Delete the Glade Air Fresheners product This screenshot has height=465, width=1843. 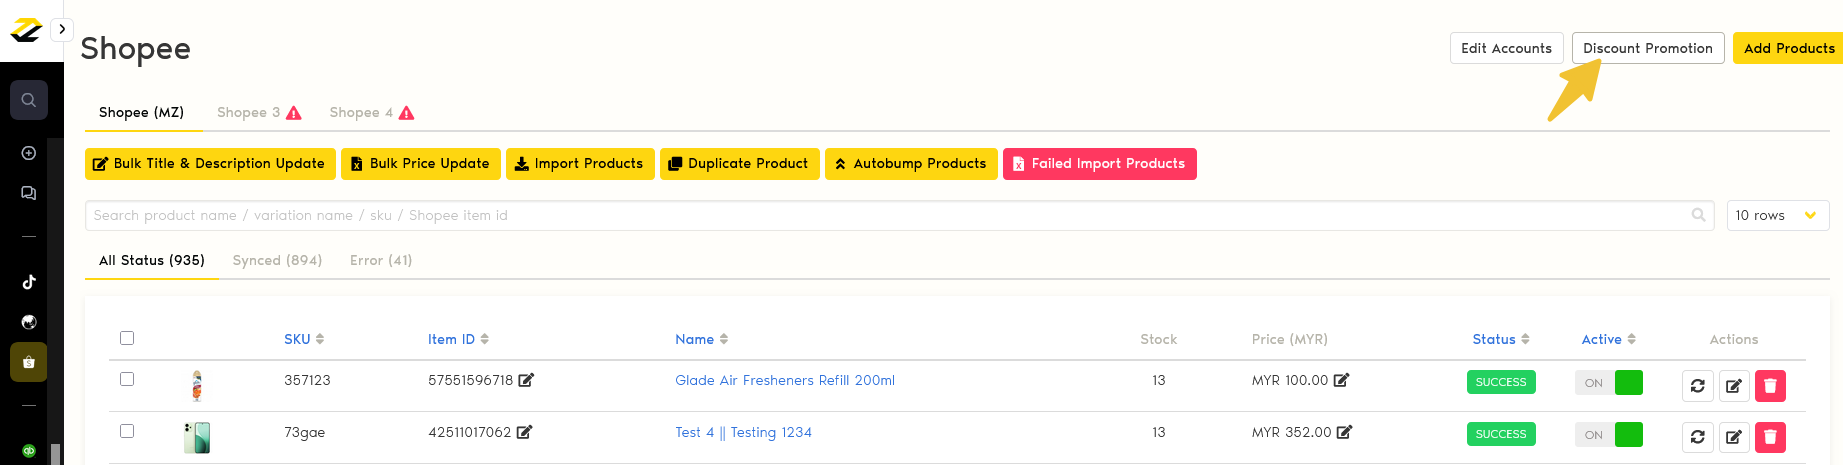pos(1769,385)
